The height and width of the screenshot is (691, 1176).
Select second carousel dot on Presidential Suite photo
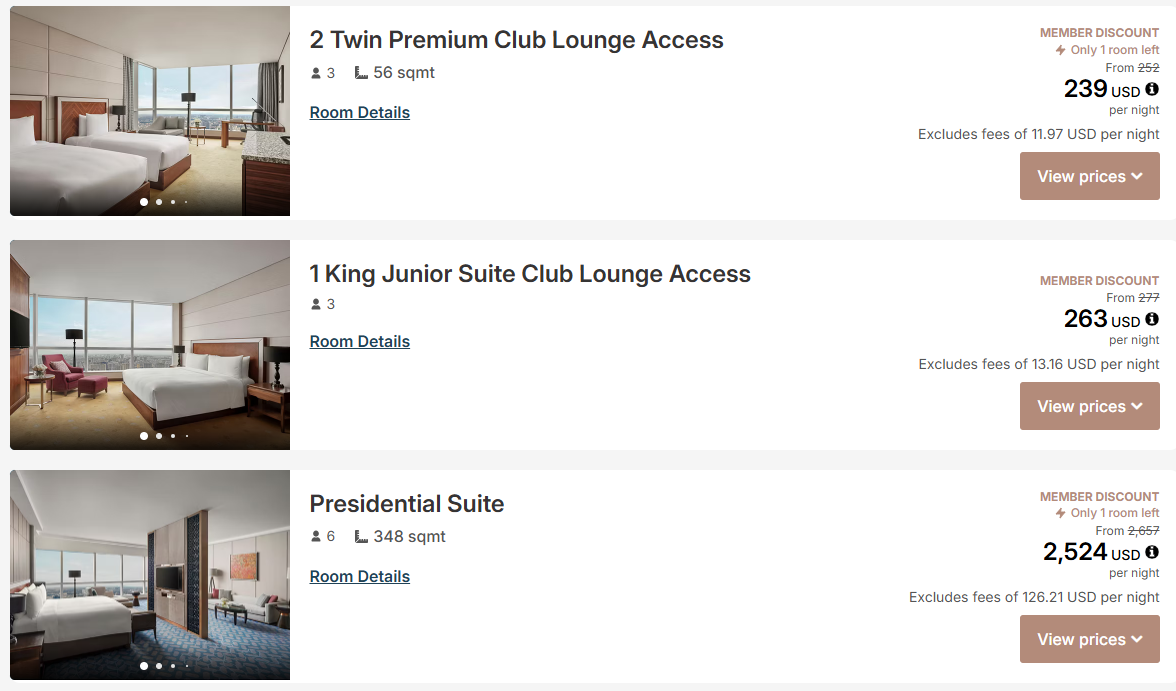[x=159, y=665]
